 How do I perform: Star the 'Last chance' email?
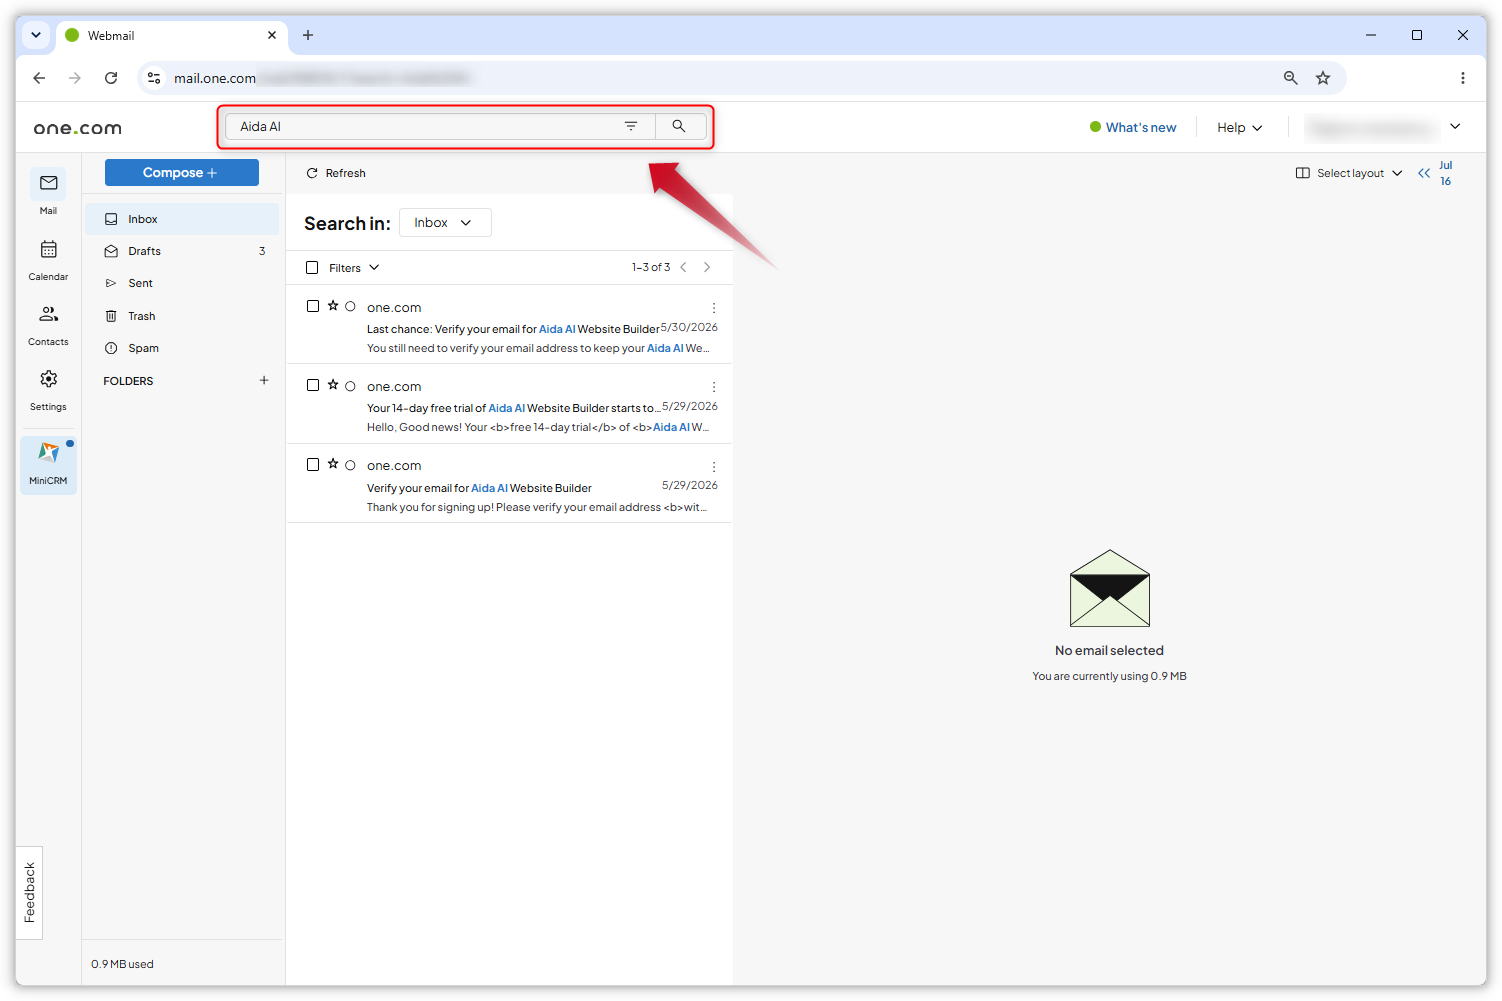(x=333, y=306)
